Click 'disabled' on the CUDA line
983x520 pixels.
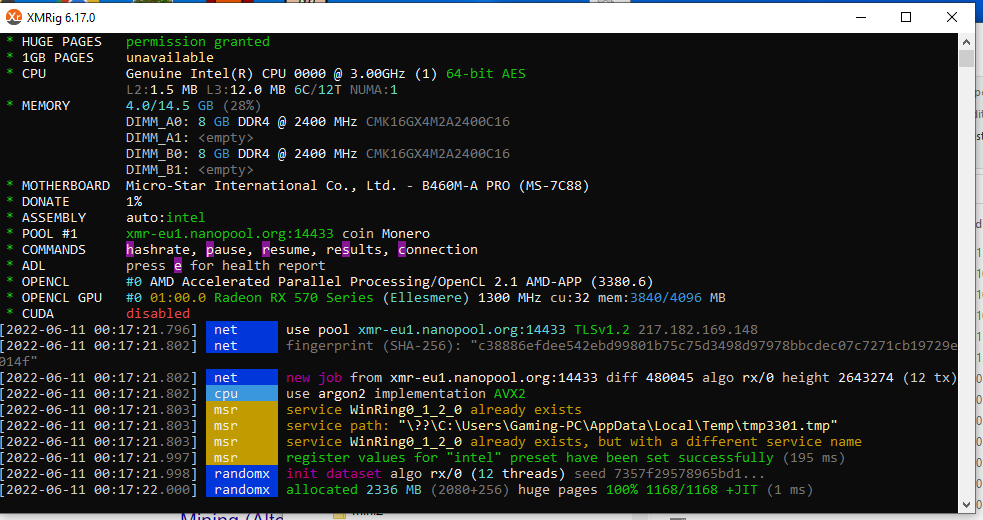[x=158, y=314]
